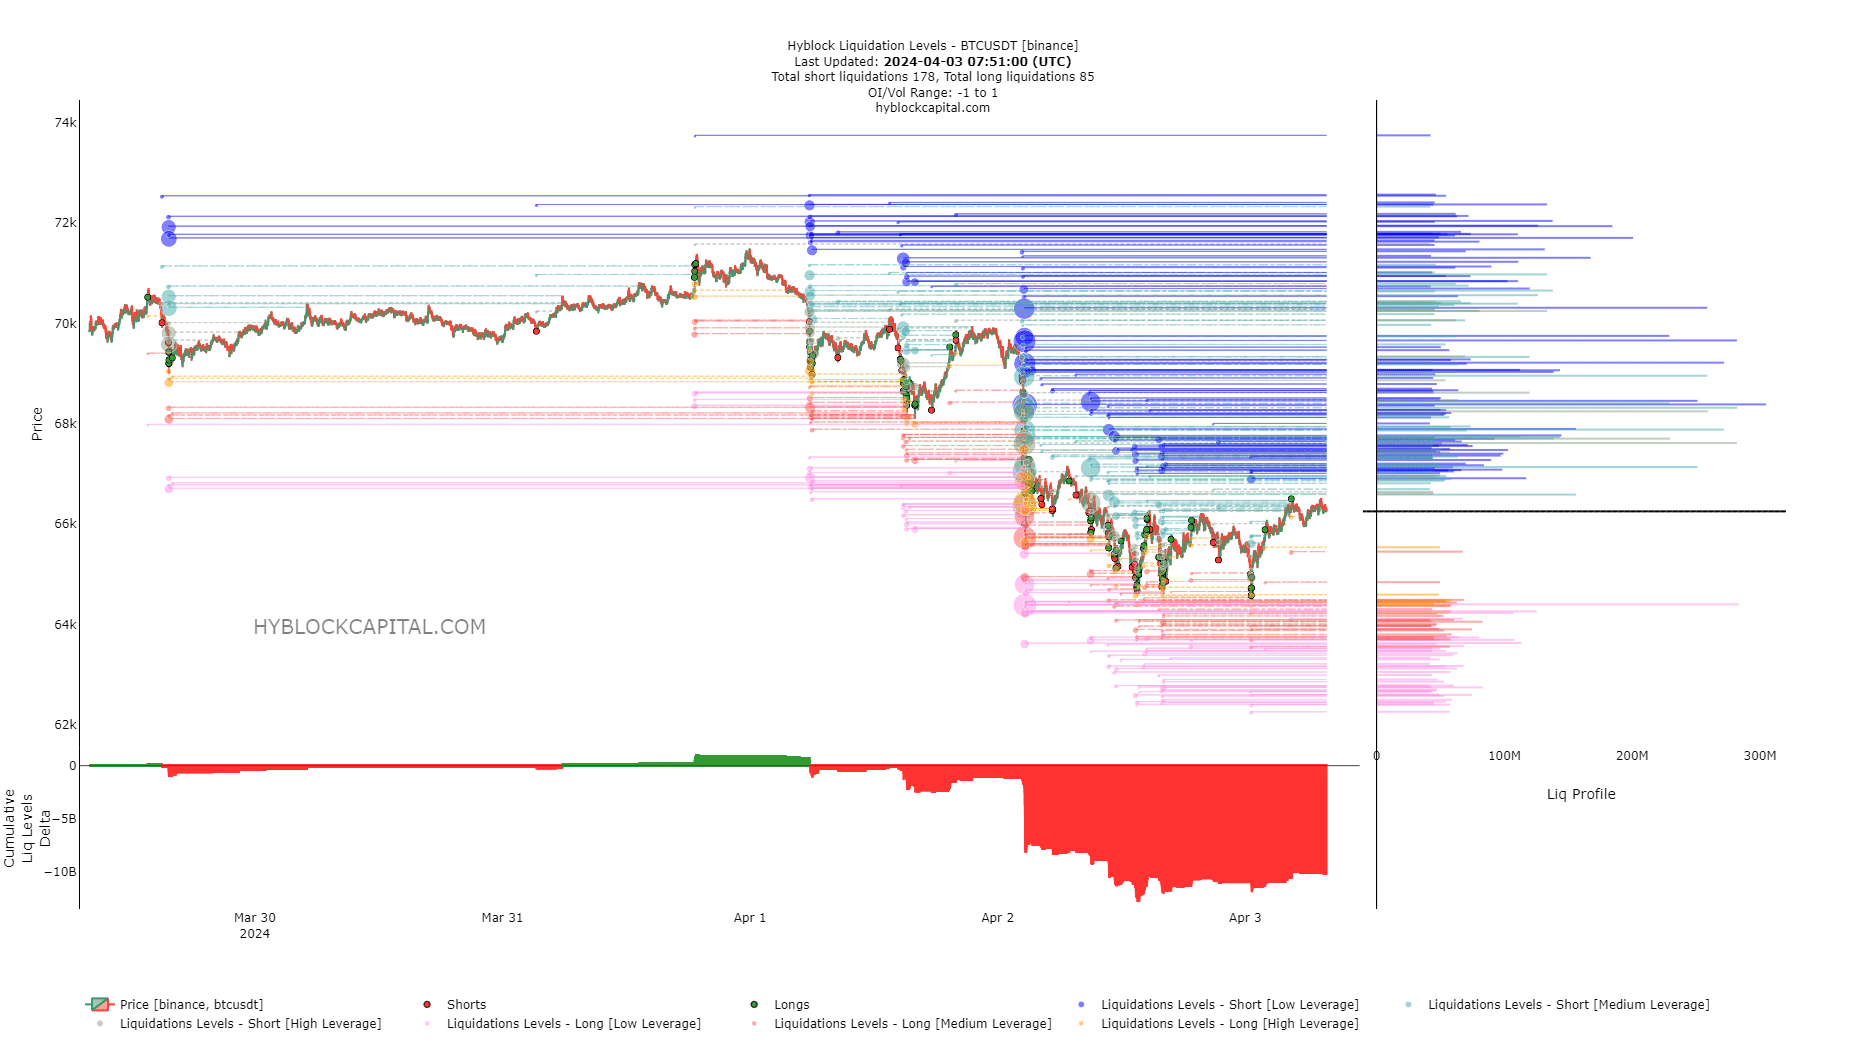Click the 72k price axis label
The height and width of the screenshot is (1050, 1866).
tap(65, 223)
